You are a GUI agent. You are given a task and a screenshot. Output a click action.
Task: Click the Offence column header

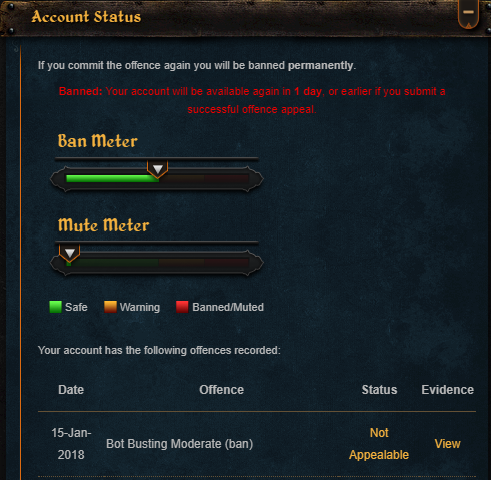click(x=221, y=390)
